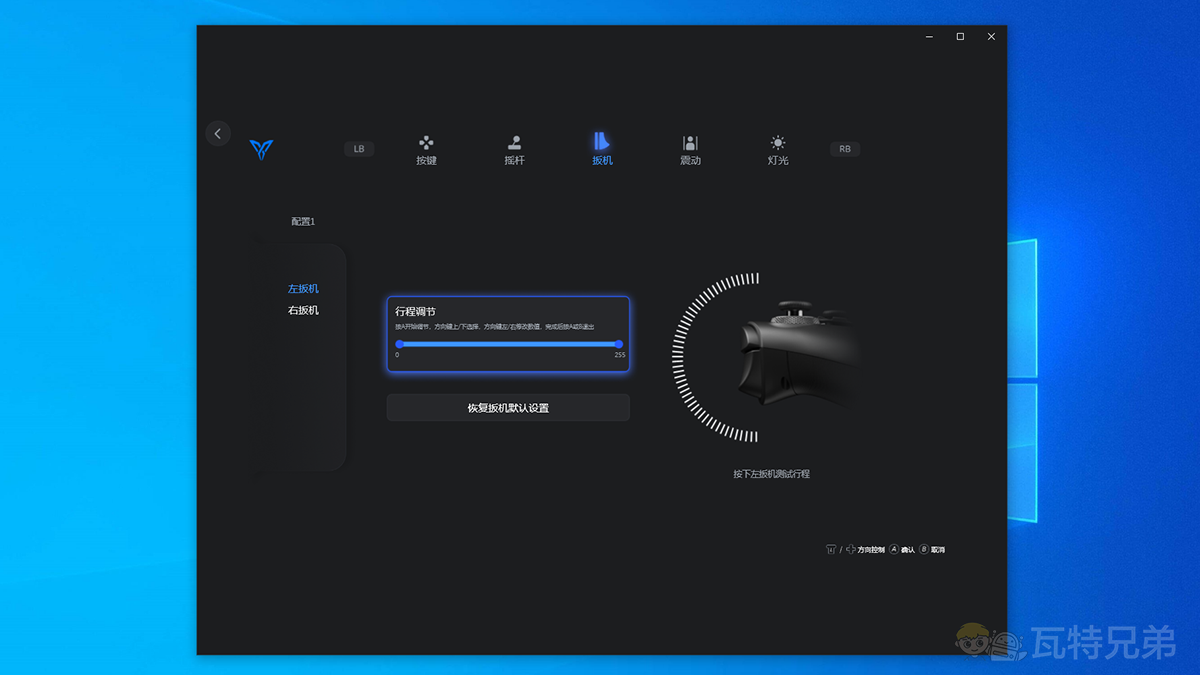Select the 扳机 (trigger) tab
This screenshot has width=1200, height=675.
[602, 149]
